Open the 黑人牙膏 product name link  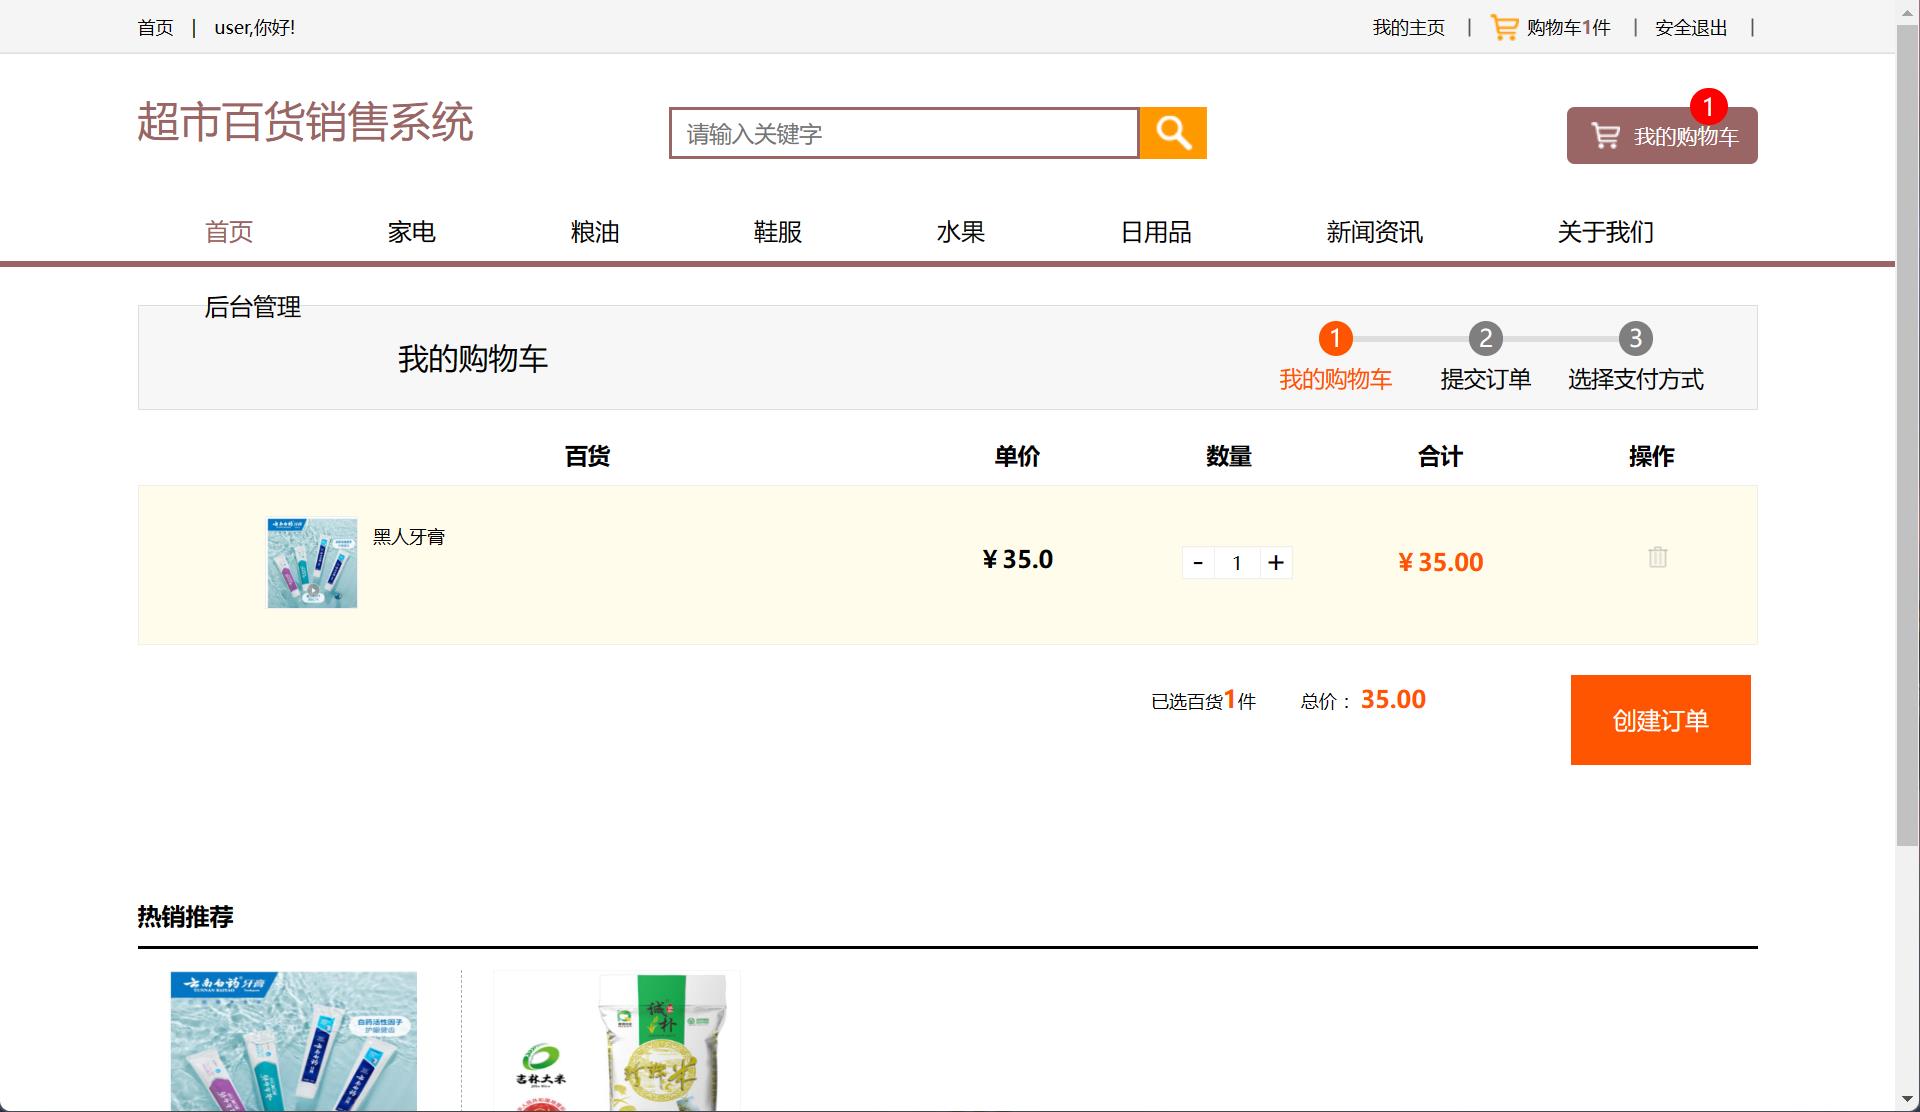pos(408,536)
